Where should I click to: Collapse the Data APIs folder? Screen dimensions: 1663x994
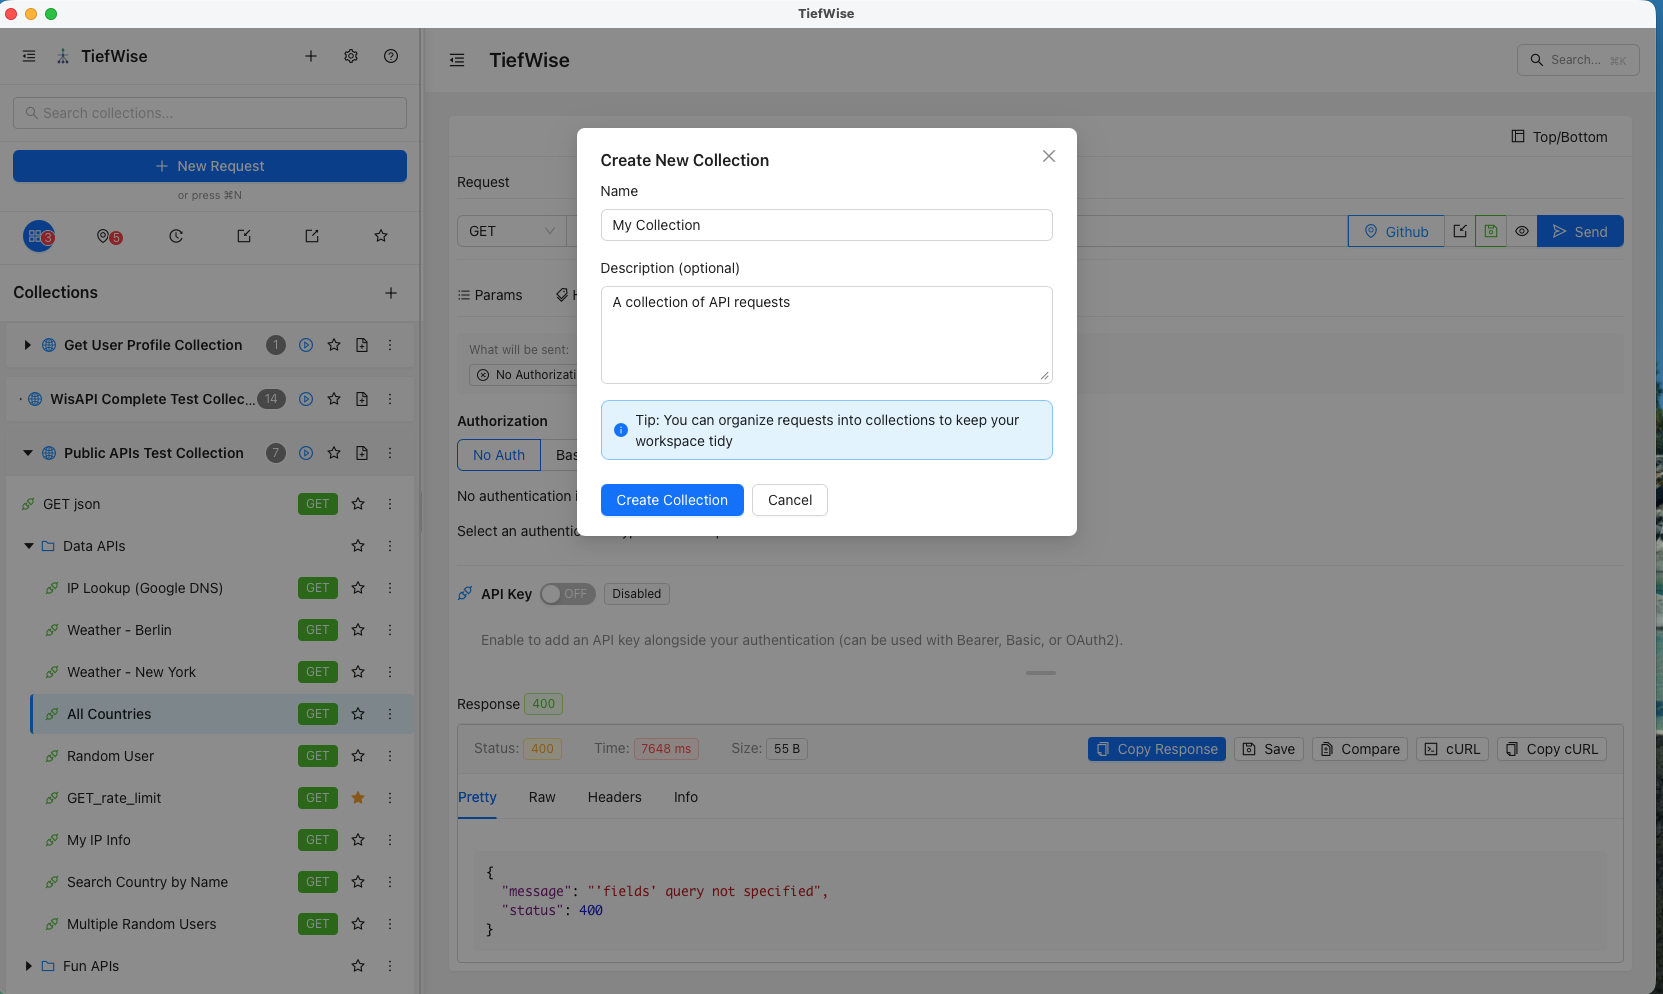[x=28, y=546]
